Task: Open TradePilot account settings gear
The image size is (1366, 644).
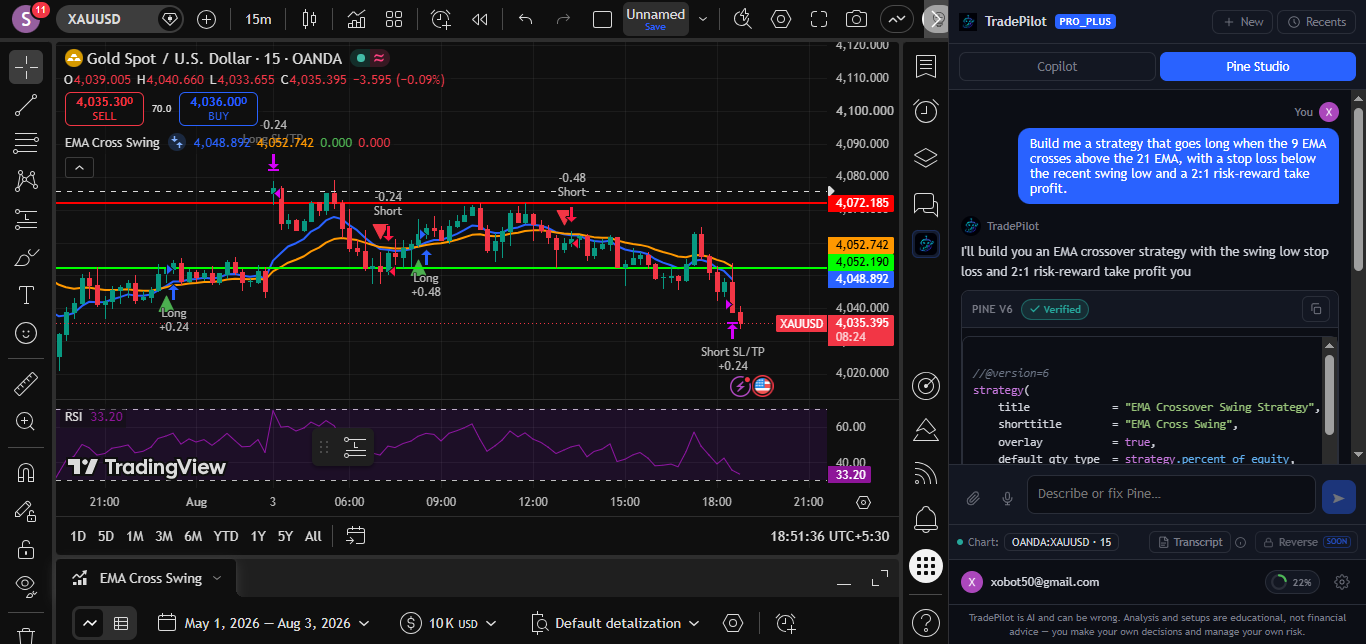Action: 1342,582
